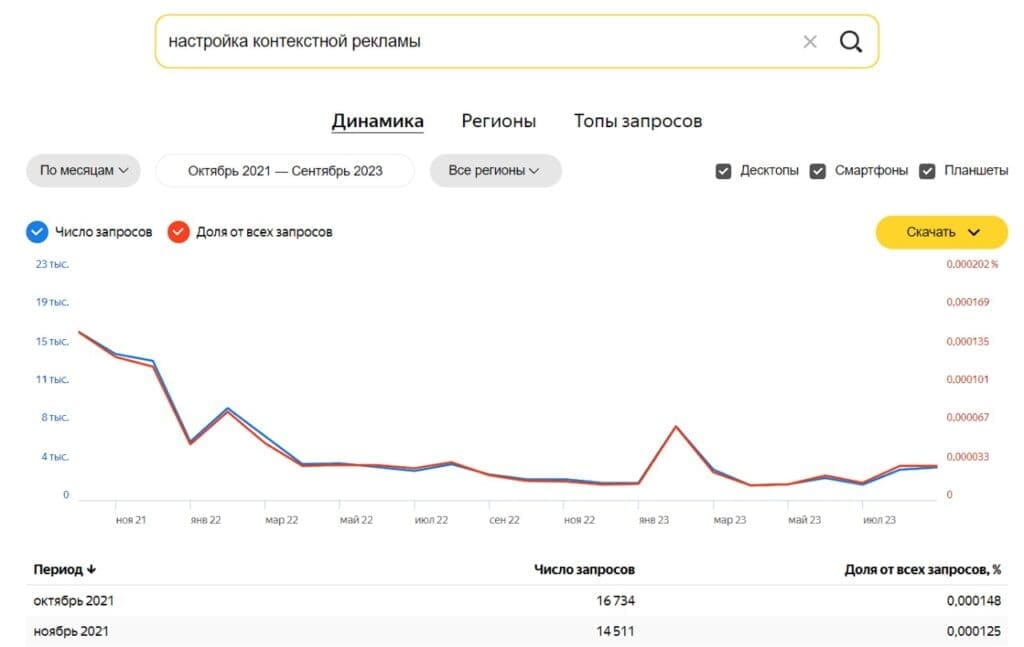1024x647 pixels.
Task: Click the 0,000148 share value
Action: tap(974, 601)
